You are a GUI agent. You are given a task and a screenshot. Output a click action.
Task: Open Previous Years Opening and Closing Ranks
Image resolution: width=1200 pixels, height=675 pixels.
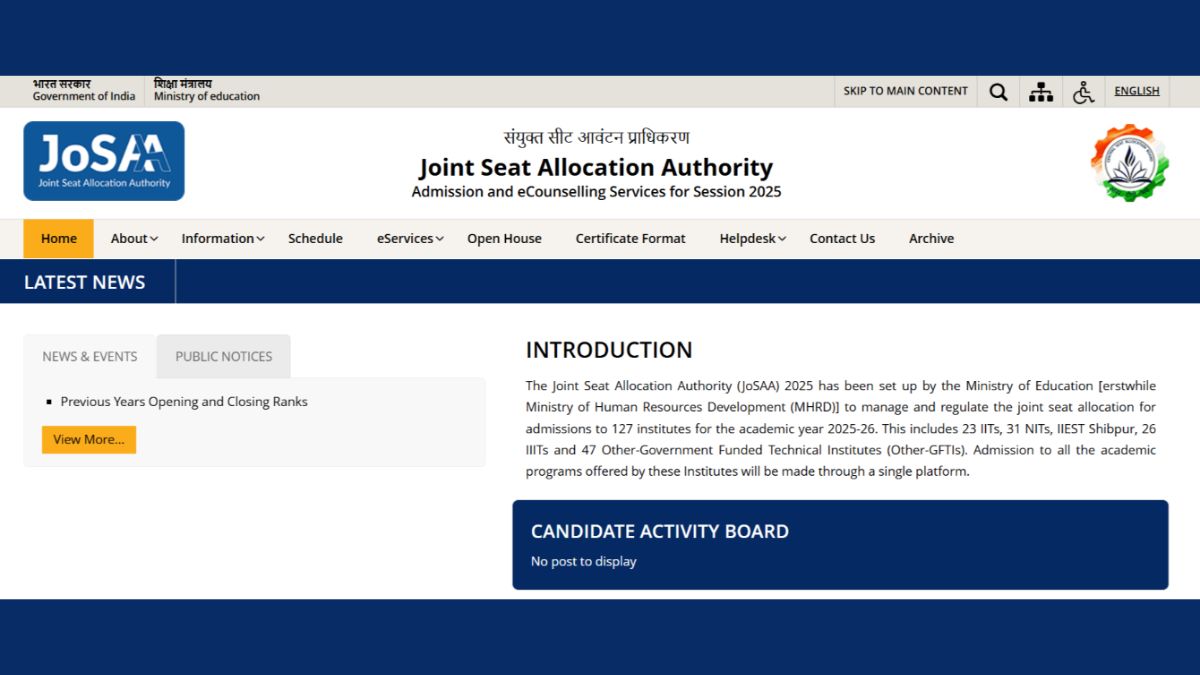[x=183, y=401]
